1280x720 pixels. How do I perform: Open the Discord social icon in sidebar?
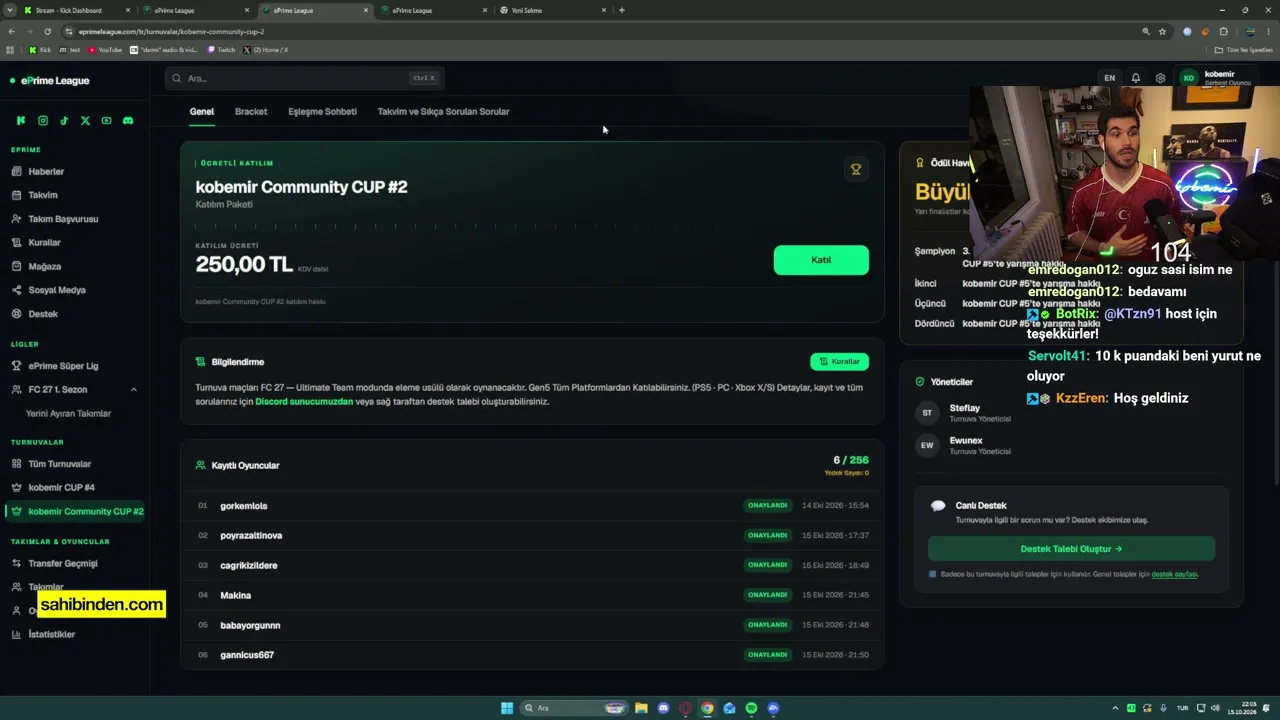(x=128, y=121)
